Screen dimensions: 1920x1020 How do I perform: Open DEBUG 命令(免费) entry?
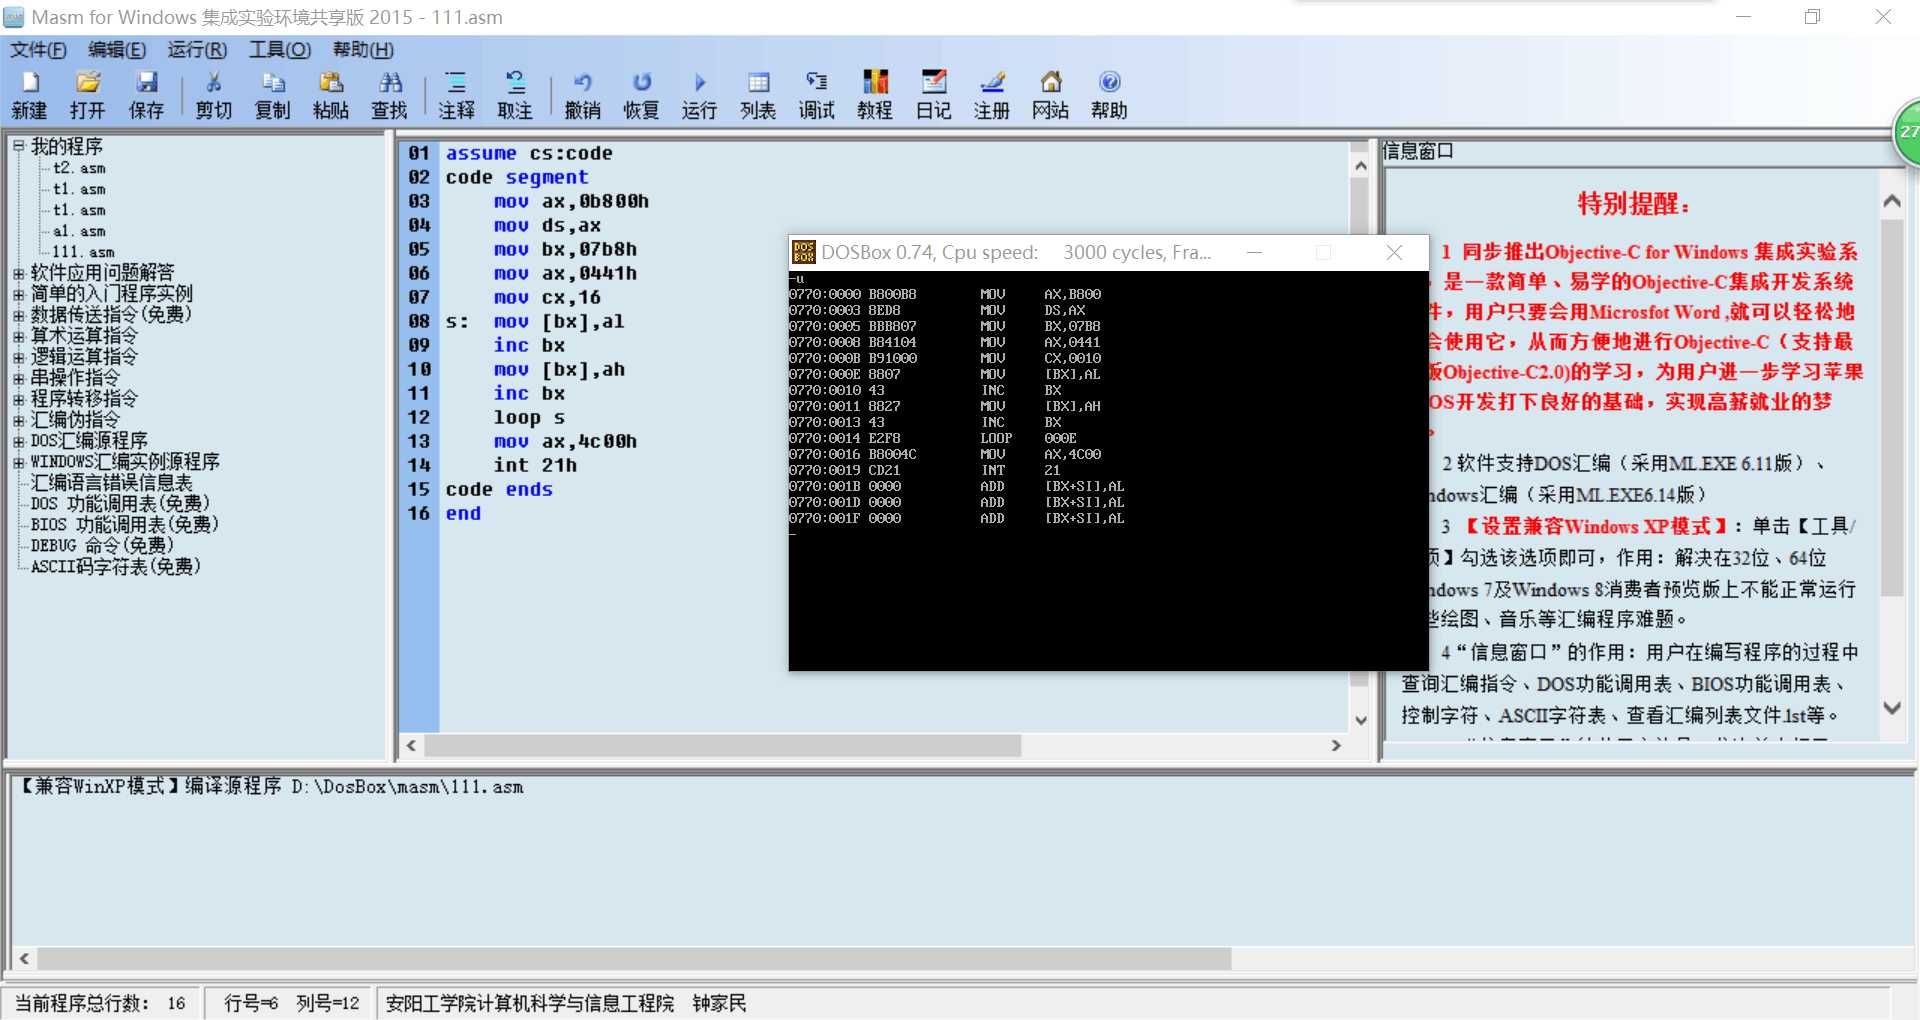[x=102, y=546]
